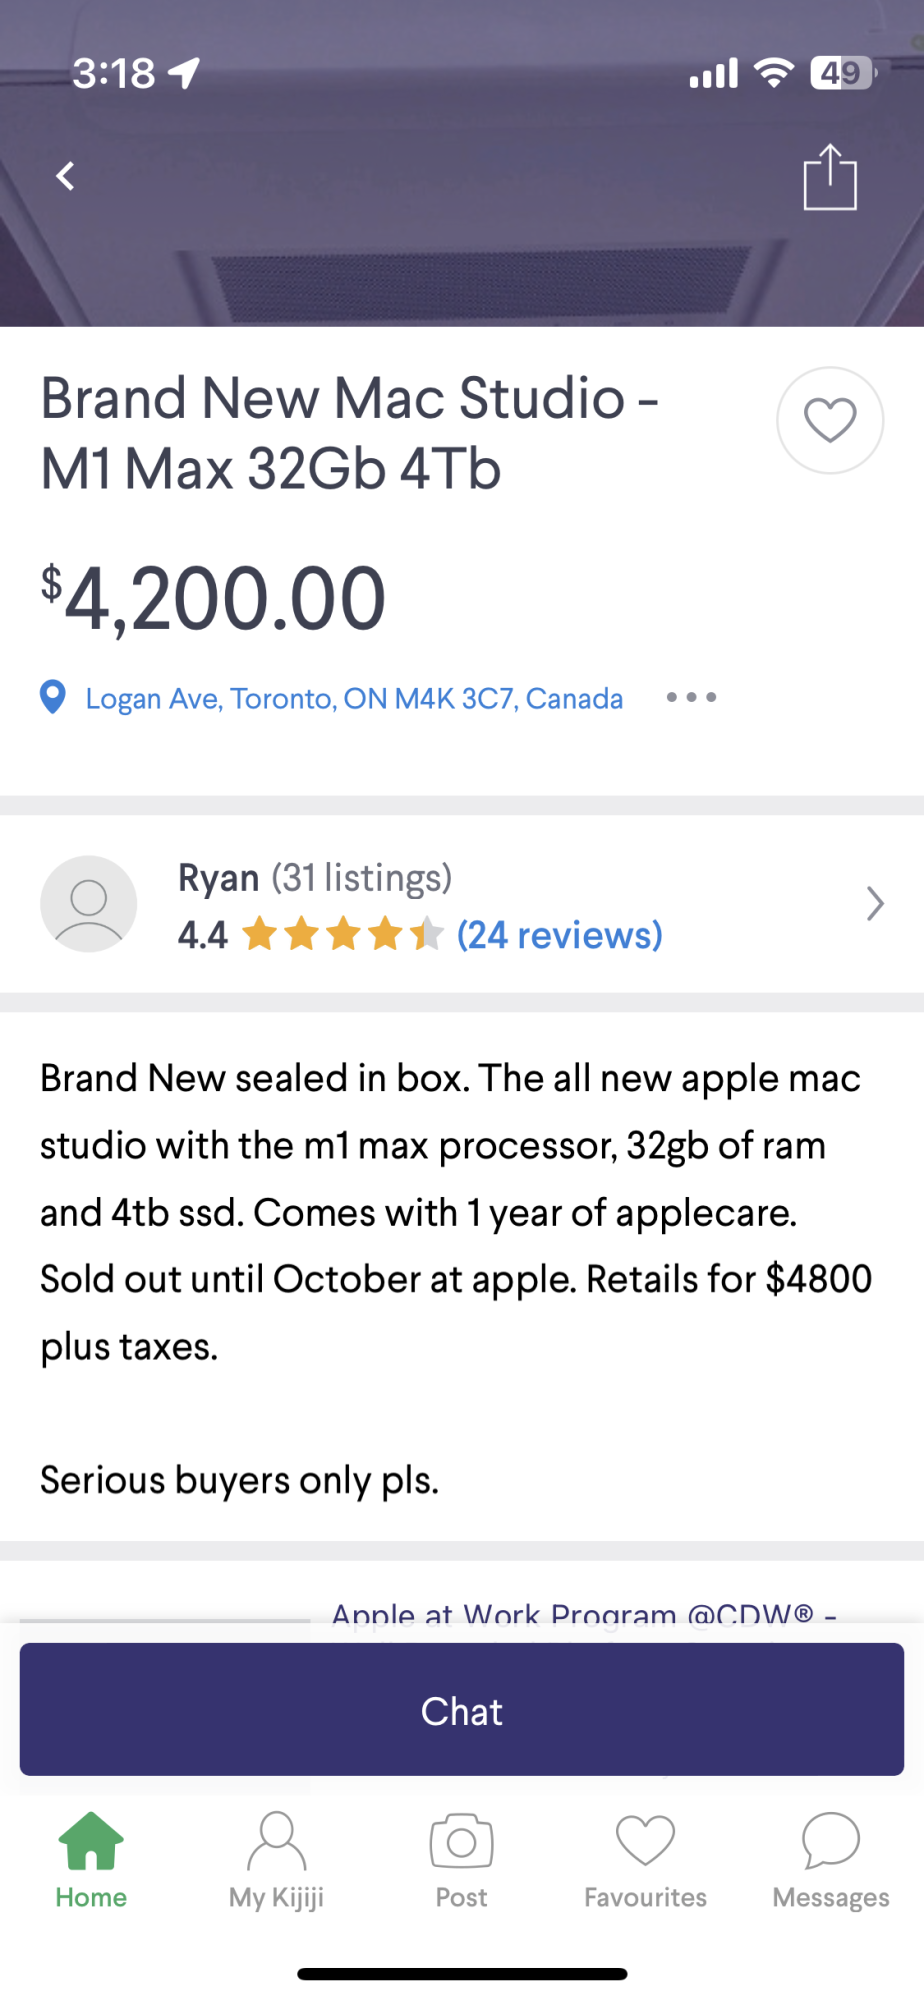This screenshot has width=924, height=2000.
Task: Tap the blue location pin icon
Action: [x=53, y=697]
